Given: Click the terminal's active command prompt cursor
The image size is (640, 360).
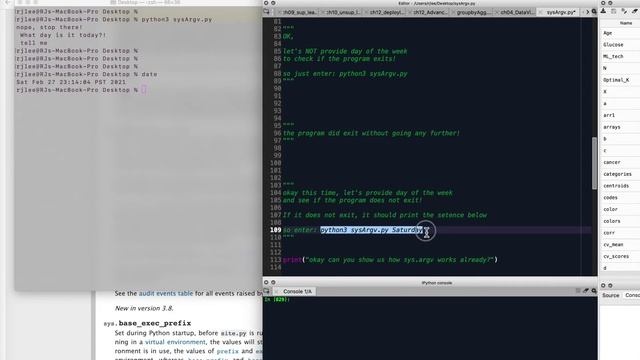Looking at the screenshot, I should pyautogui.click(x=144, y=90).
